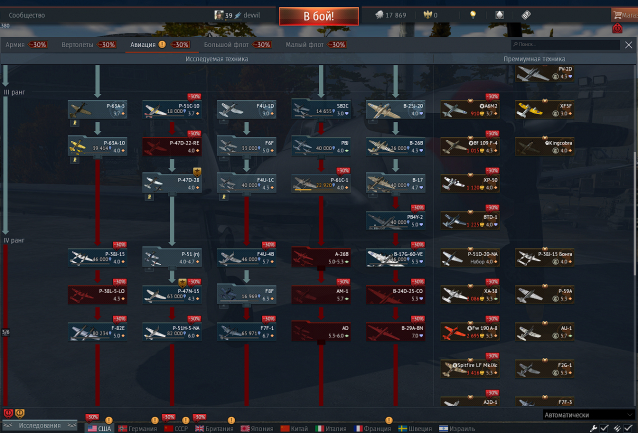Open the player avatar portrait
The width and height of the screenshot is (638, 433).
point(219,15)
